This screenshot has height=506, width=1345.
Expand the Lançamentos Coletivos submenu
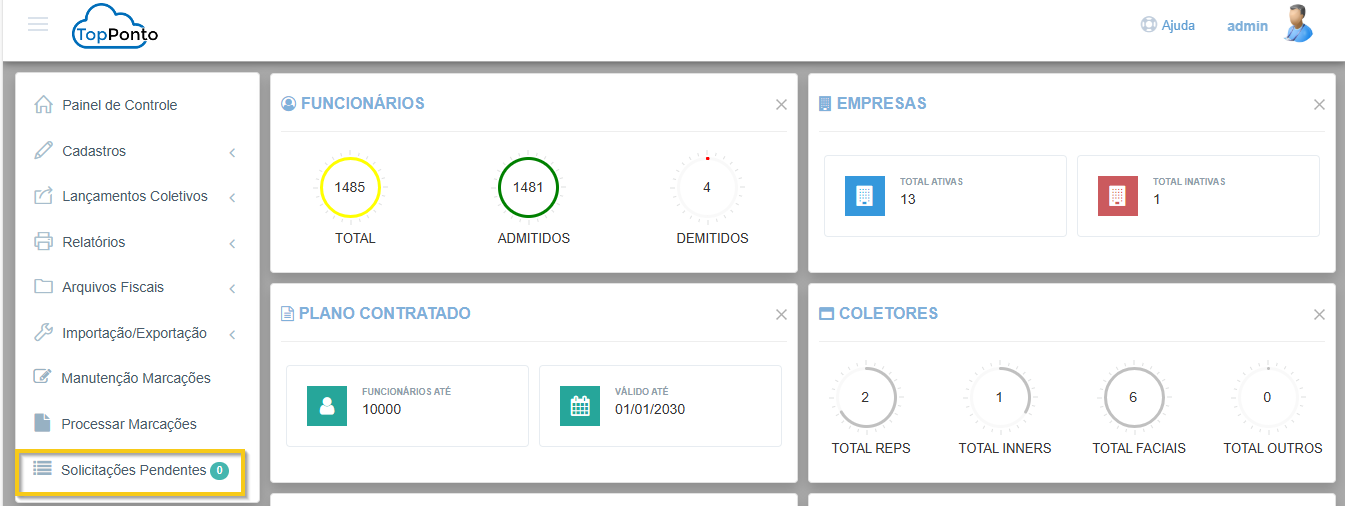click(232, 197)
